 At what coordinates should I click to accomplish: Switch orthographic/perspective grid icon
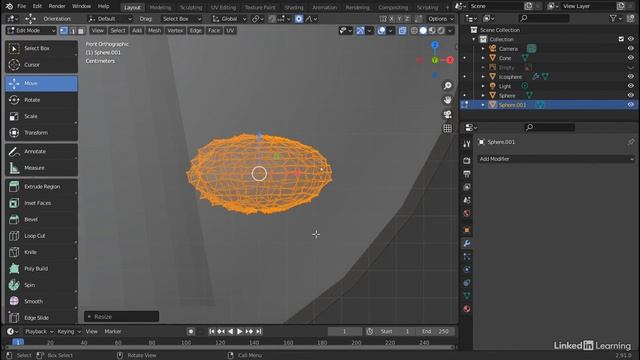click(448, 128)
